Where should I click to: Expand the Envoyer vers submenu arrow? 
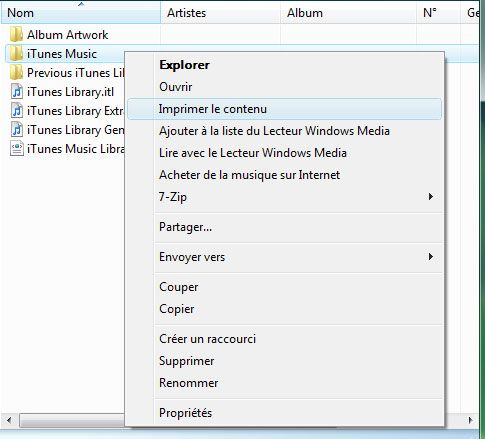(431, 257)
